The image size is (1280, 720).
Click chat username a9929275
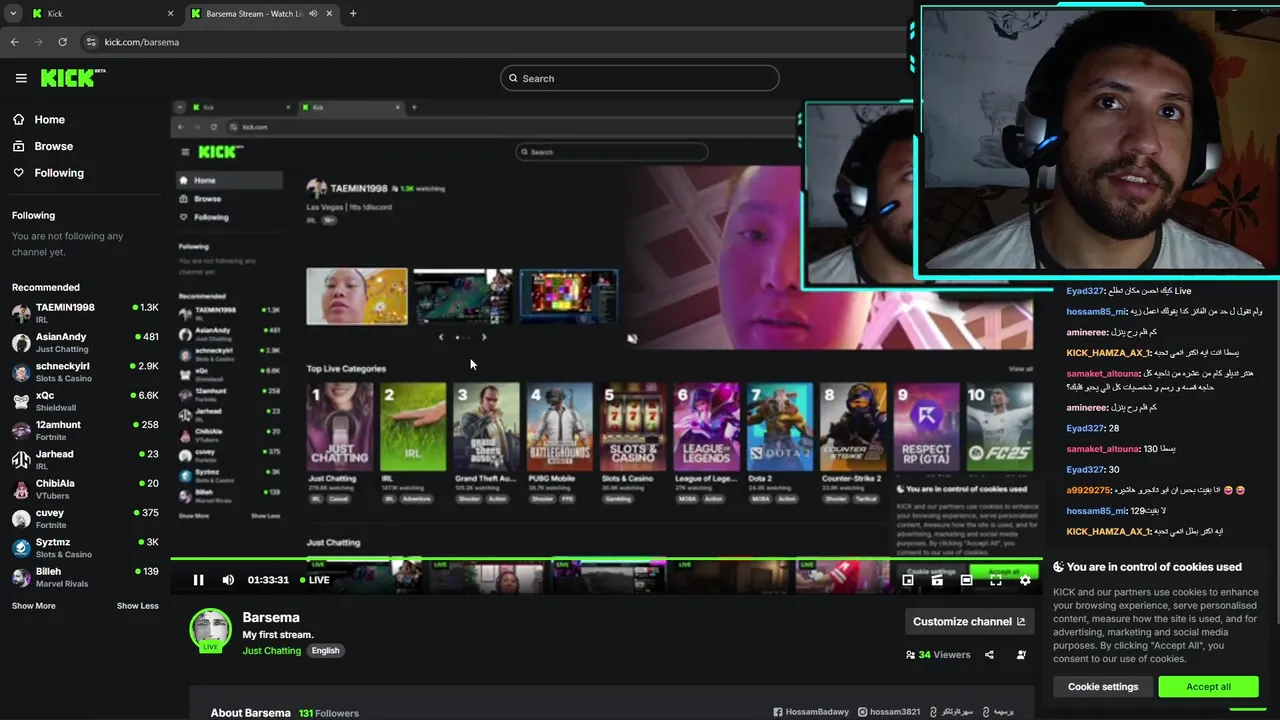click(1089, 490)
